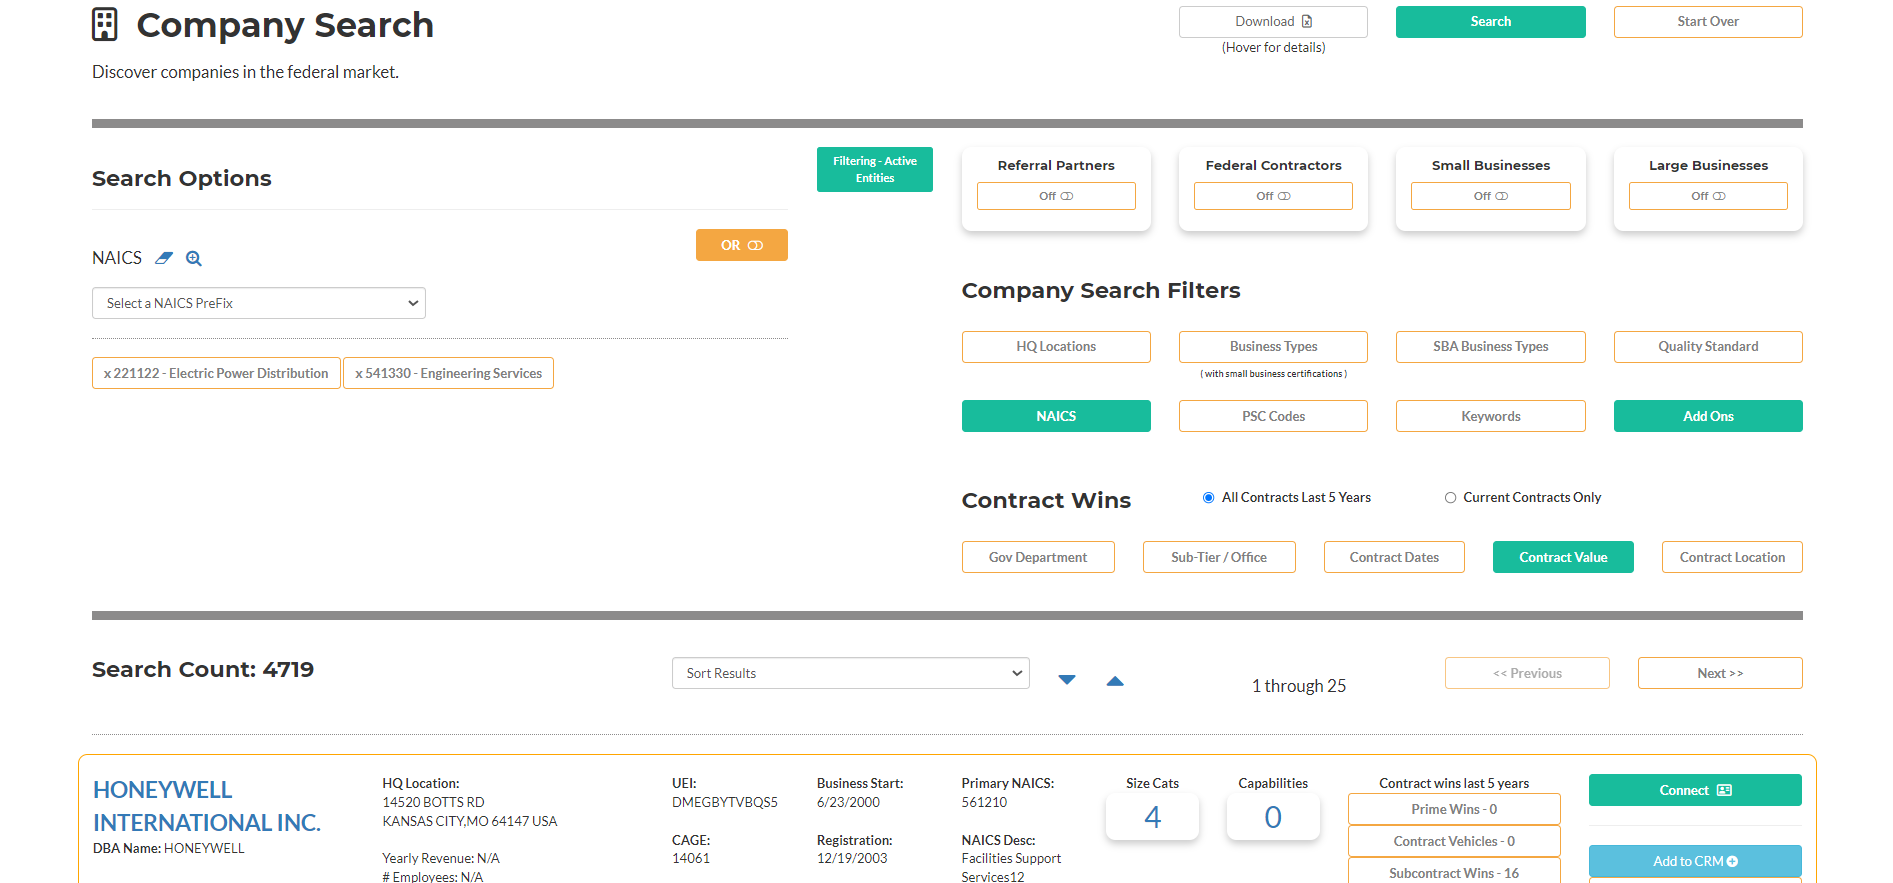Click the sort descending down arrow
The width and height of the screenshot is (1893, 883).
1067,680
